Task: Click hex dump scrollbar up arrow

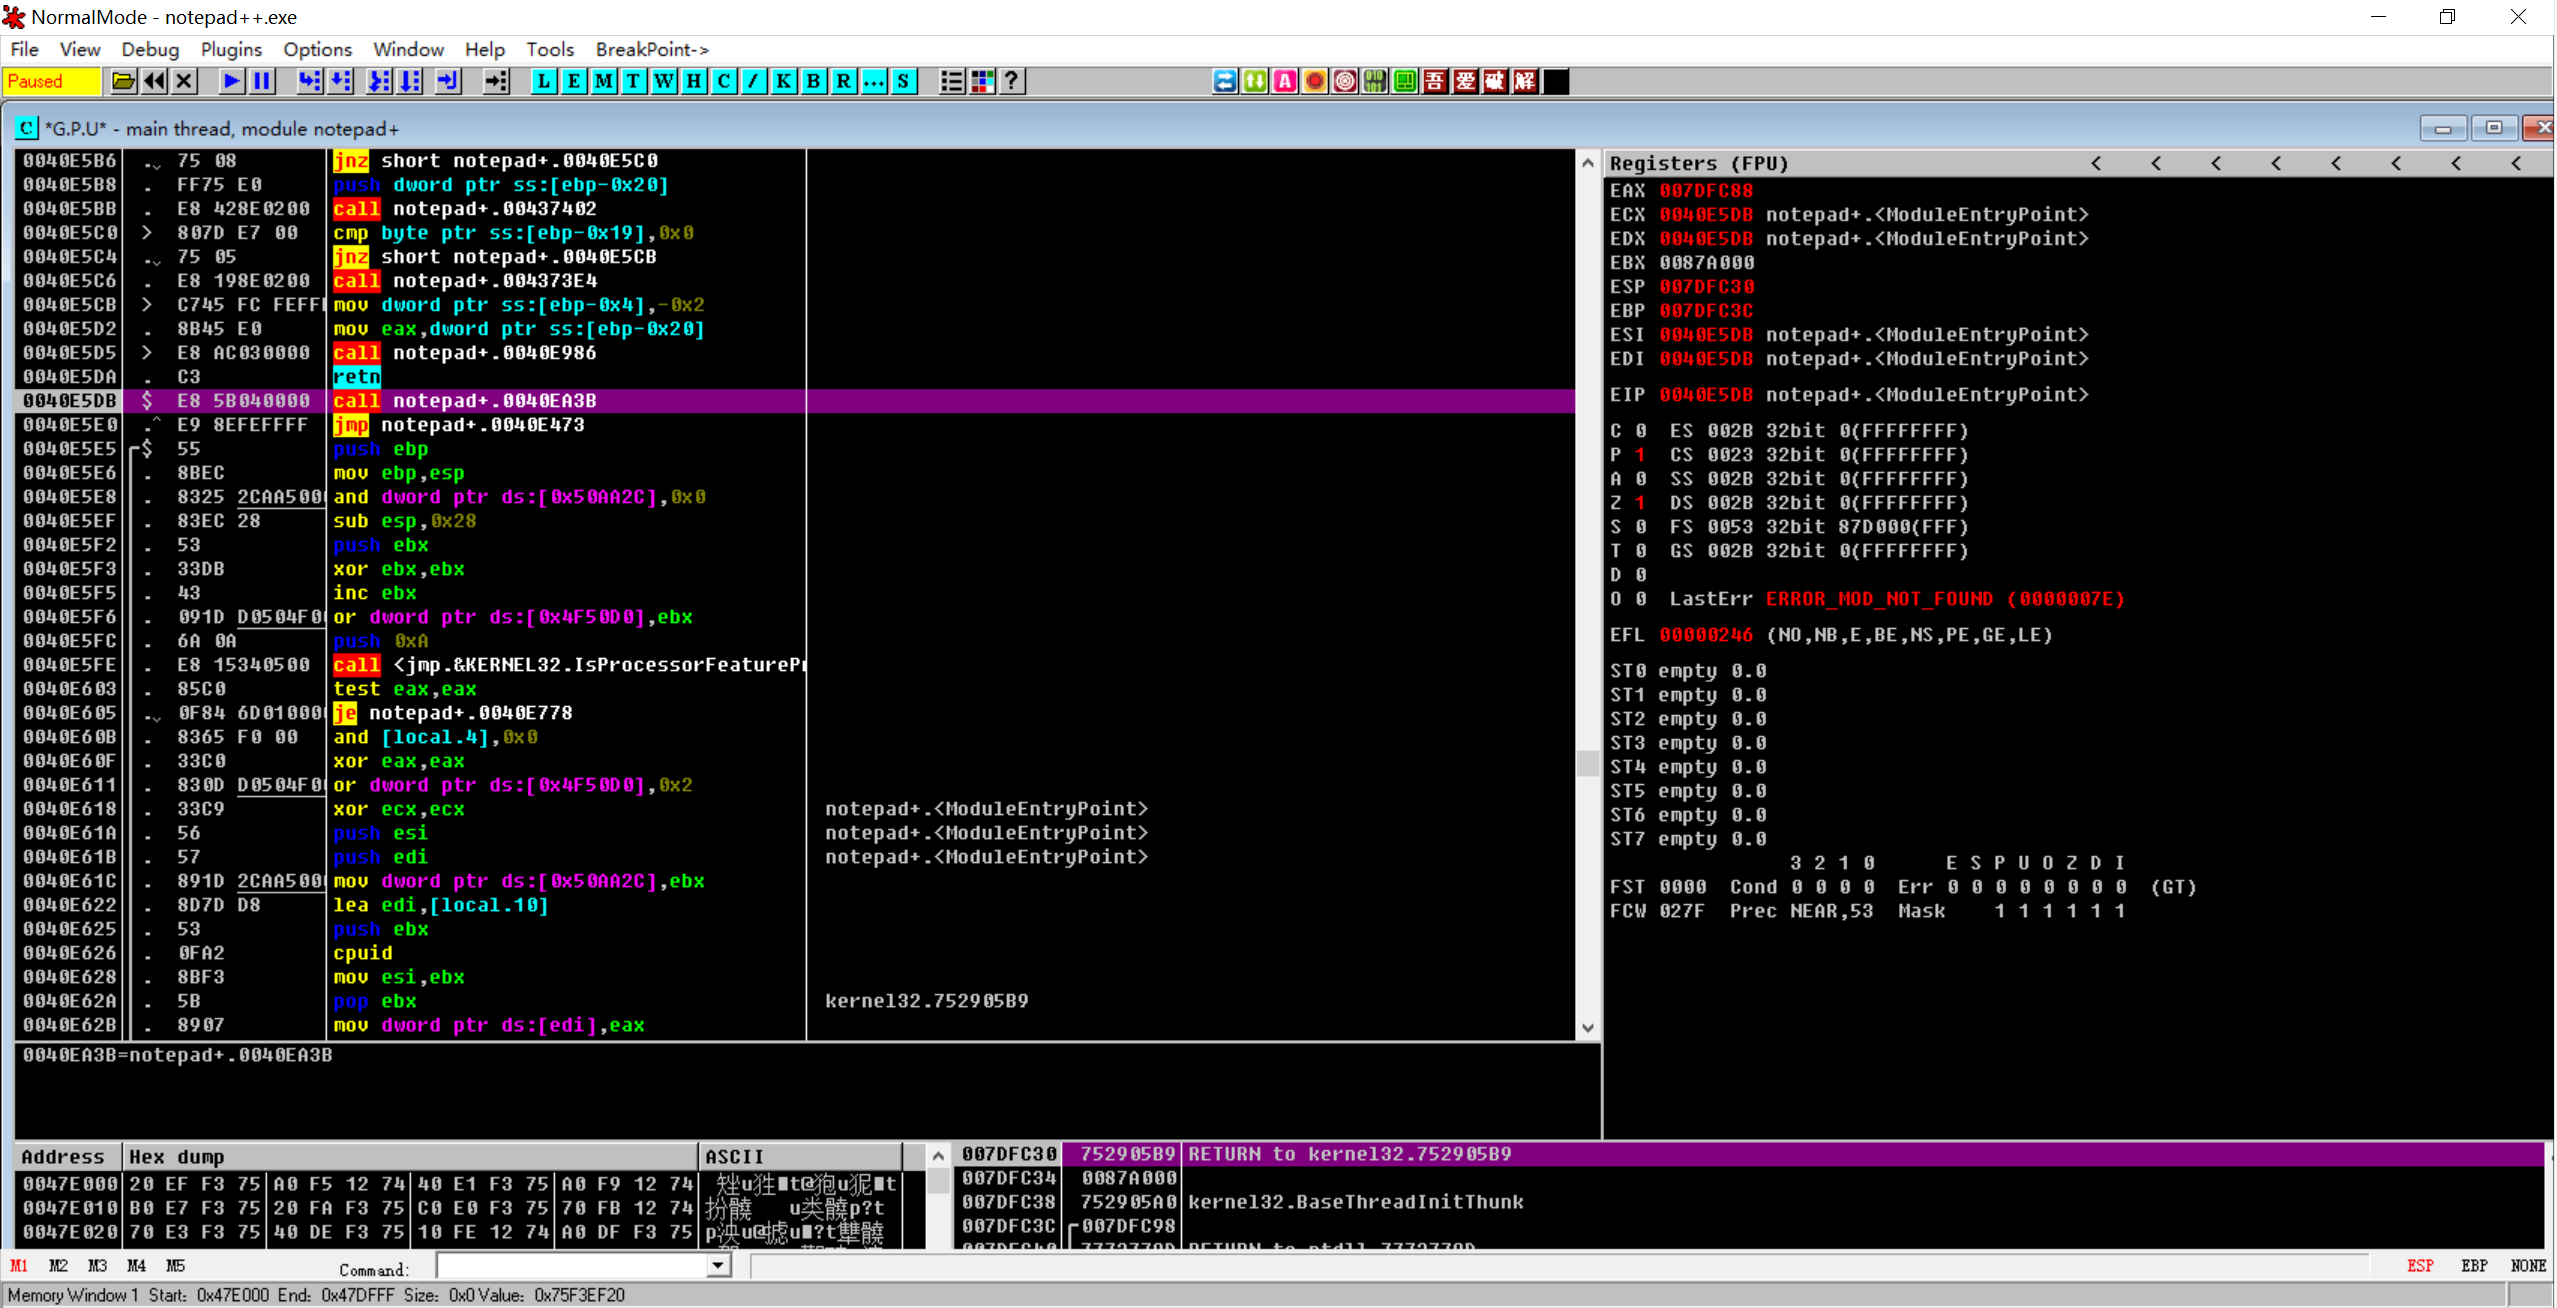Action: 938,1157
